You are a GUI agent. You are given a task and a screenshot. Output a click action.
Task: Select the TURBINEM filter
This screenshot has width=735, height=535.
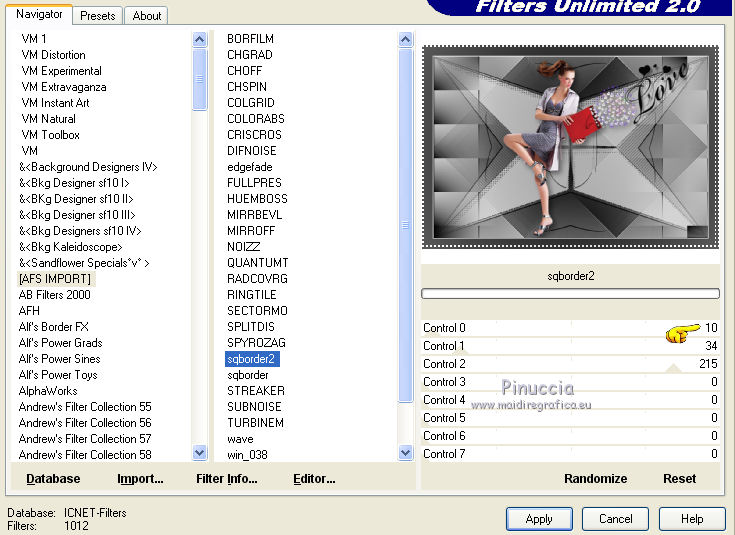pos(255,422)
